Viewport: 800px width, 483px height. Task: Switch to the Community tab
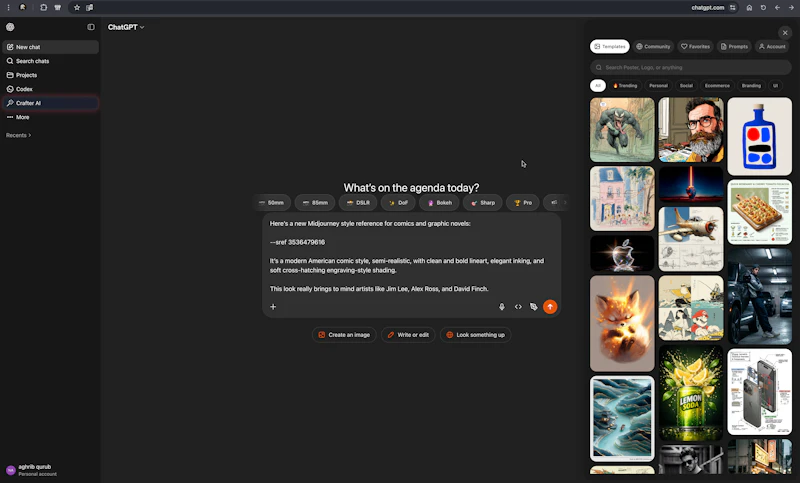[x=654, y=46]
